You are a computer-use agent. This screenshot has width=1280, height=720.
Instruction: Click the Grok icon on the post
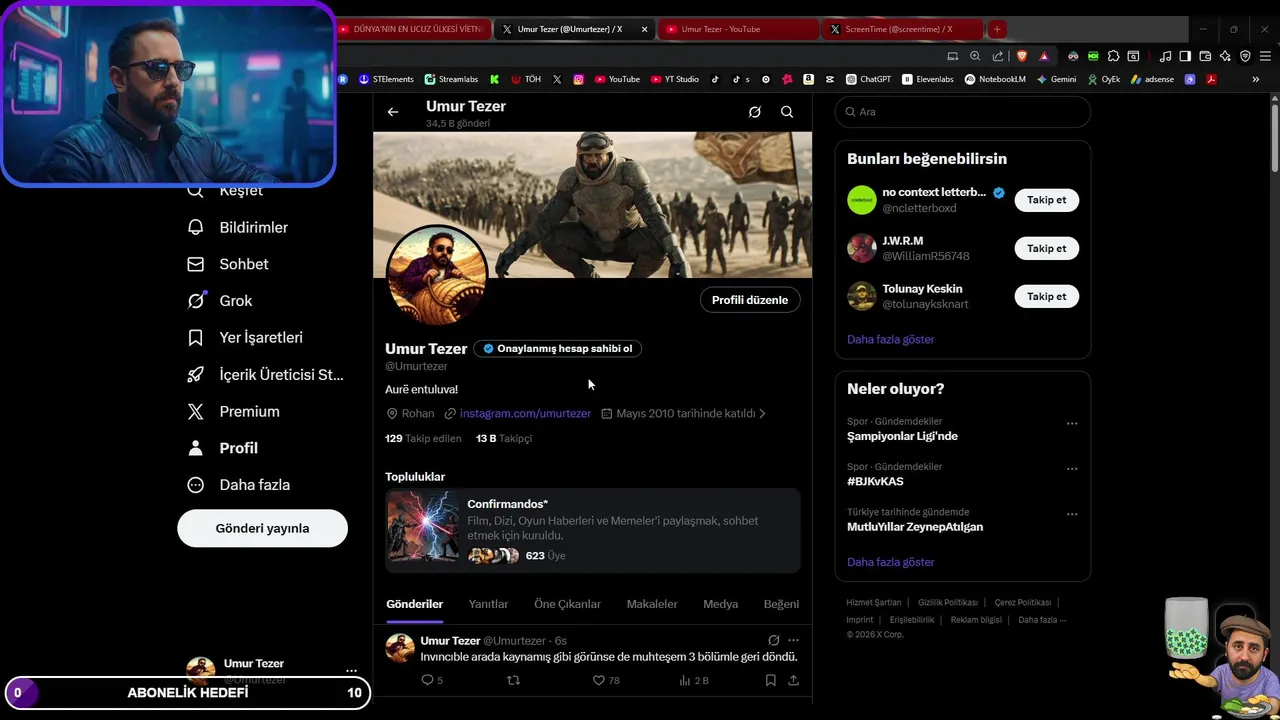coord(773,640)
